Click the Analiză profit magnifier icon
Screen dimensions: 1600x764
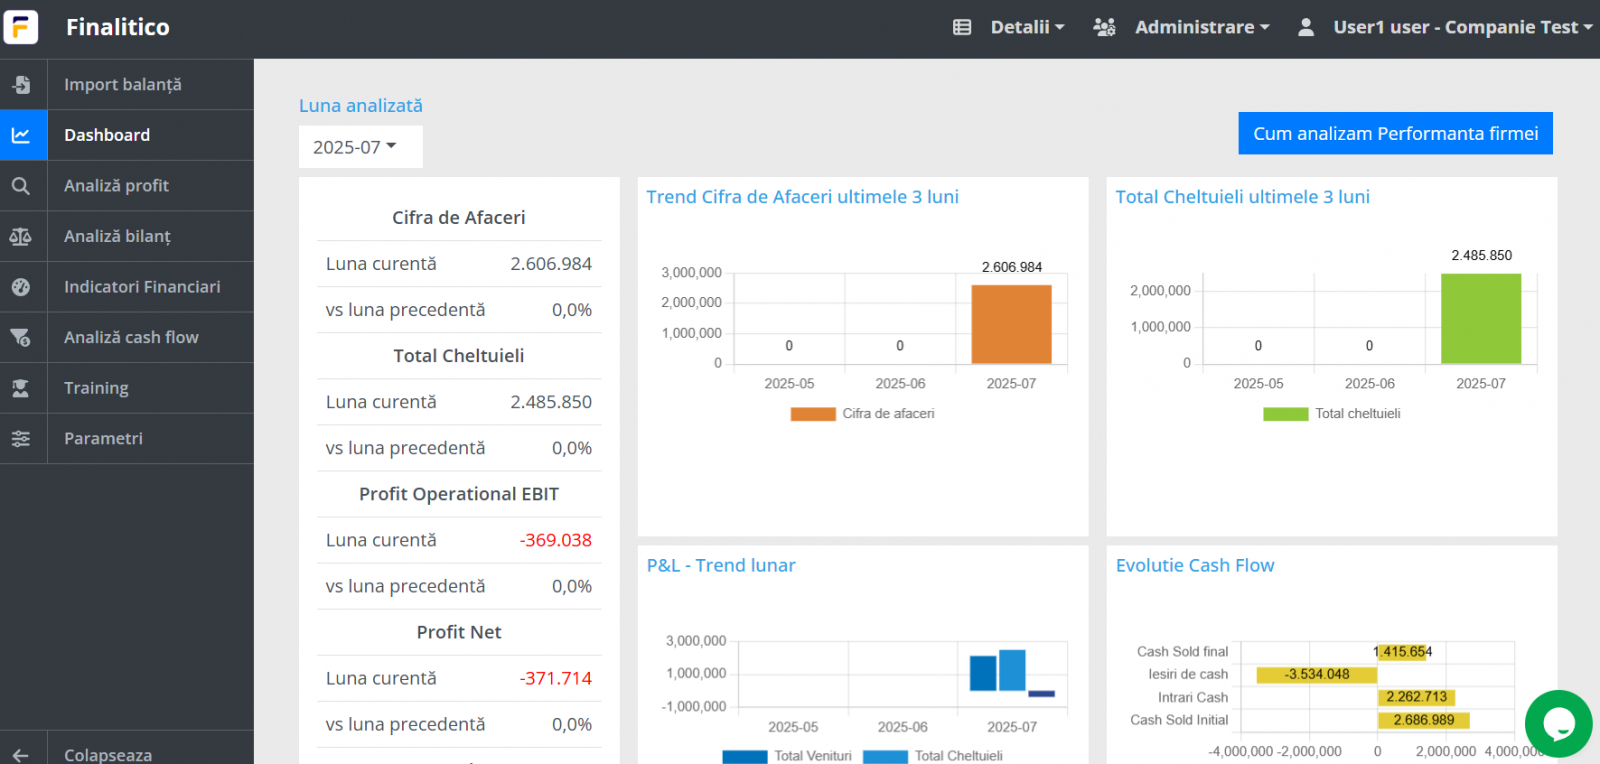point(21,186)
